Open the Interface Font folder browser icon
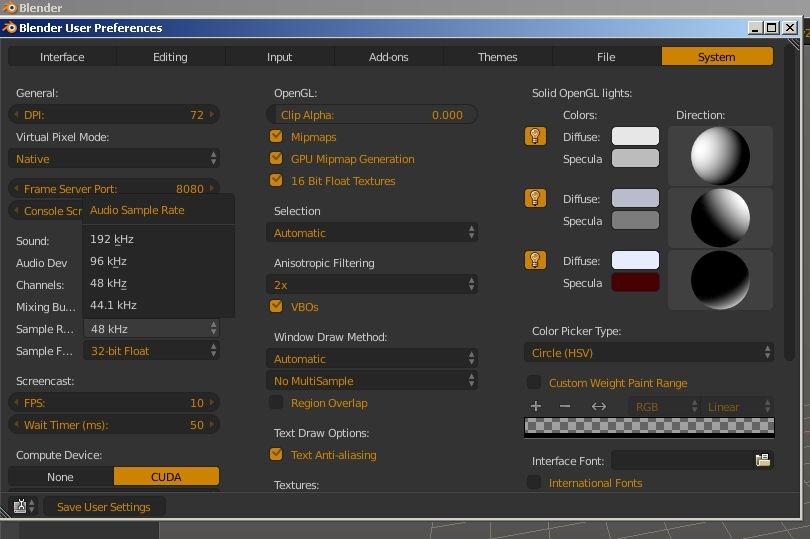Screen dimensions: 810x539 pos(763,460)
